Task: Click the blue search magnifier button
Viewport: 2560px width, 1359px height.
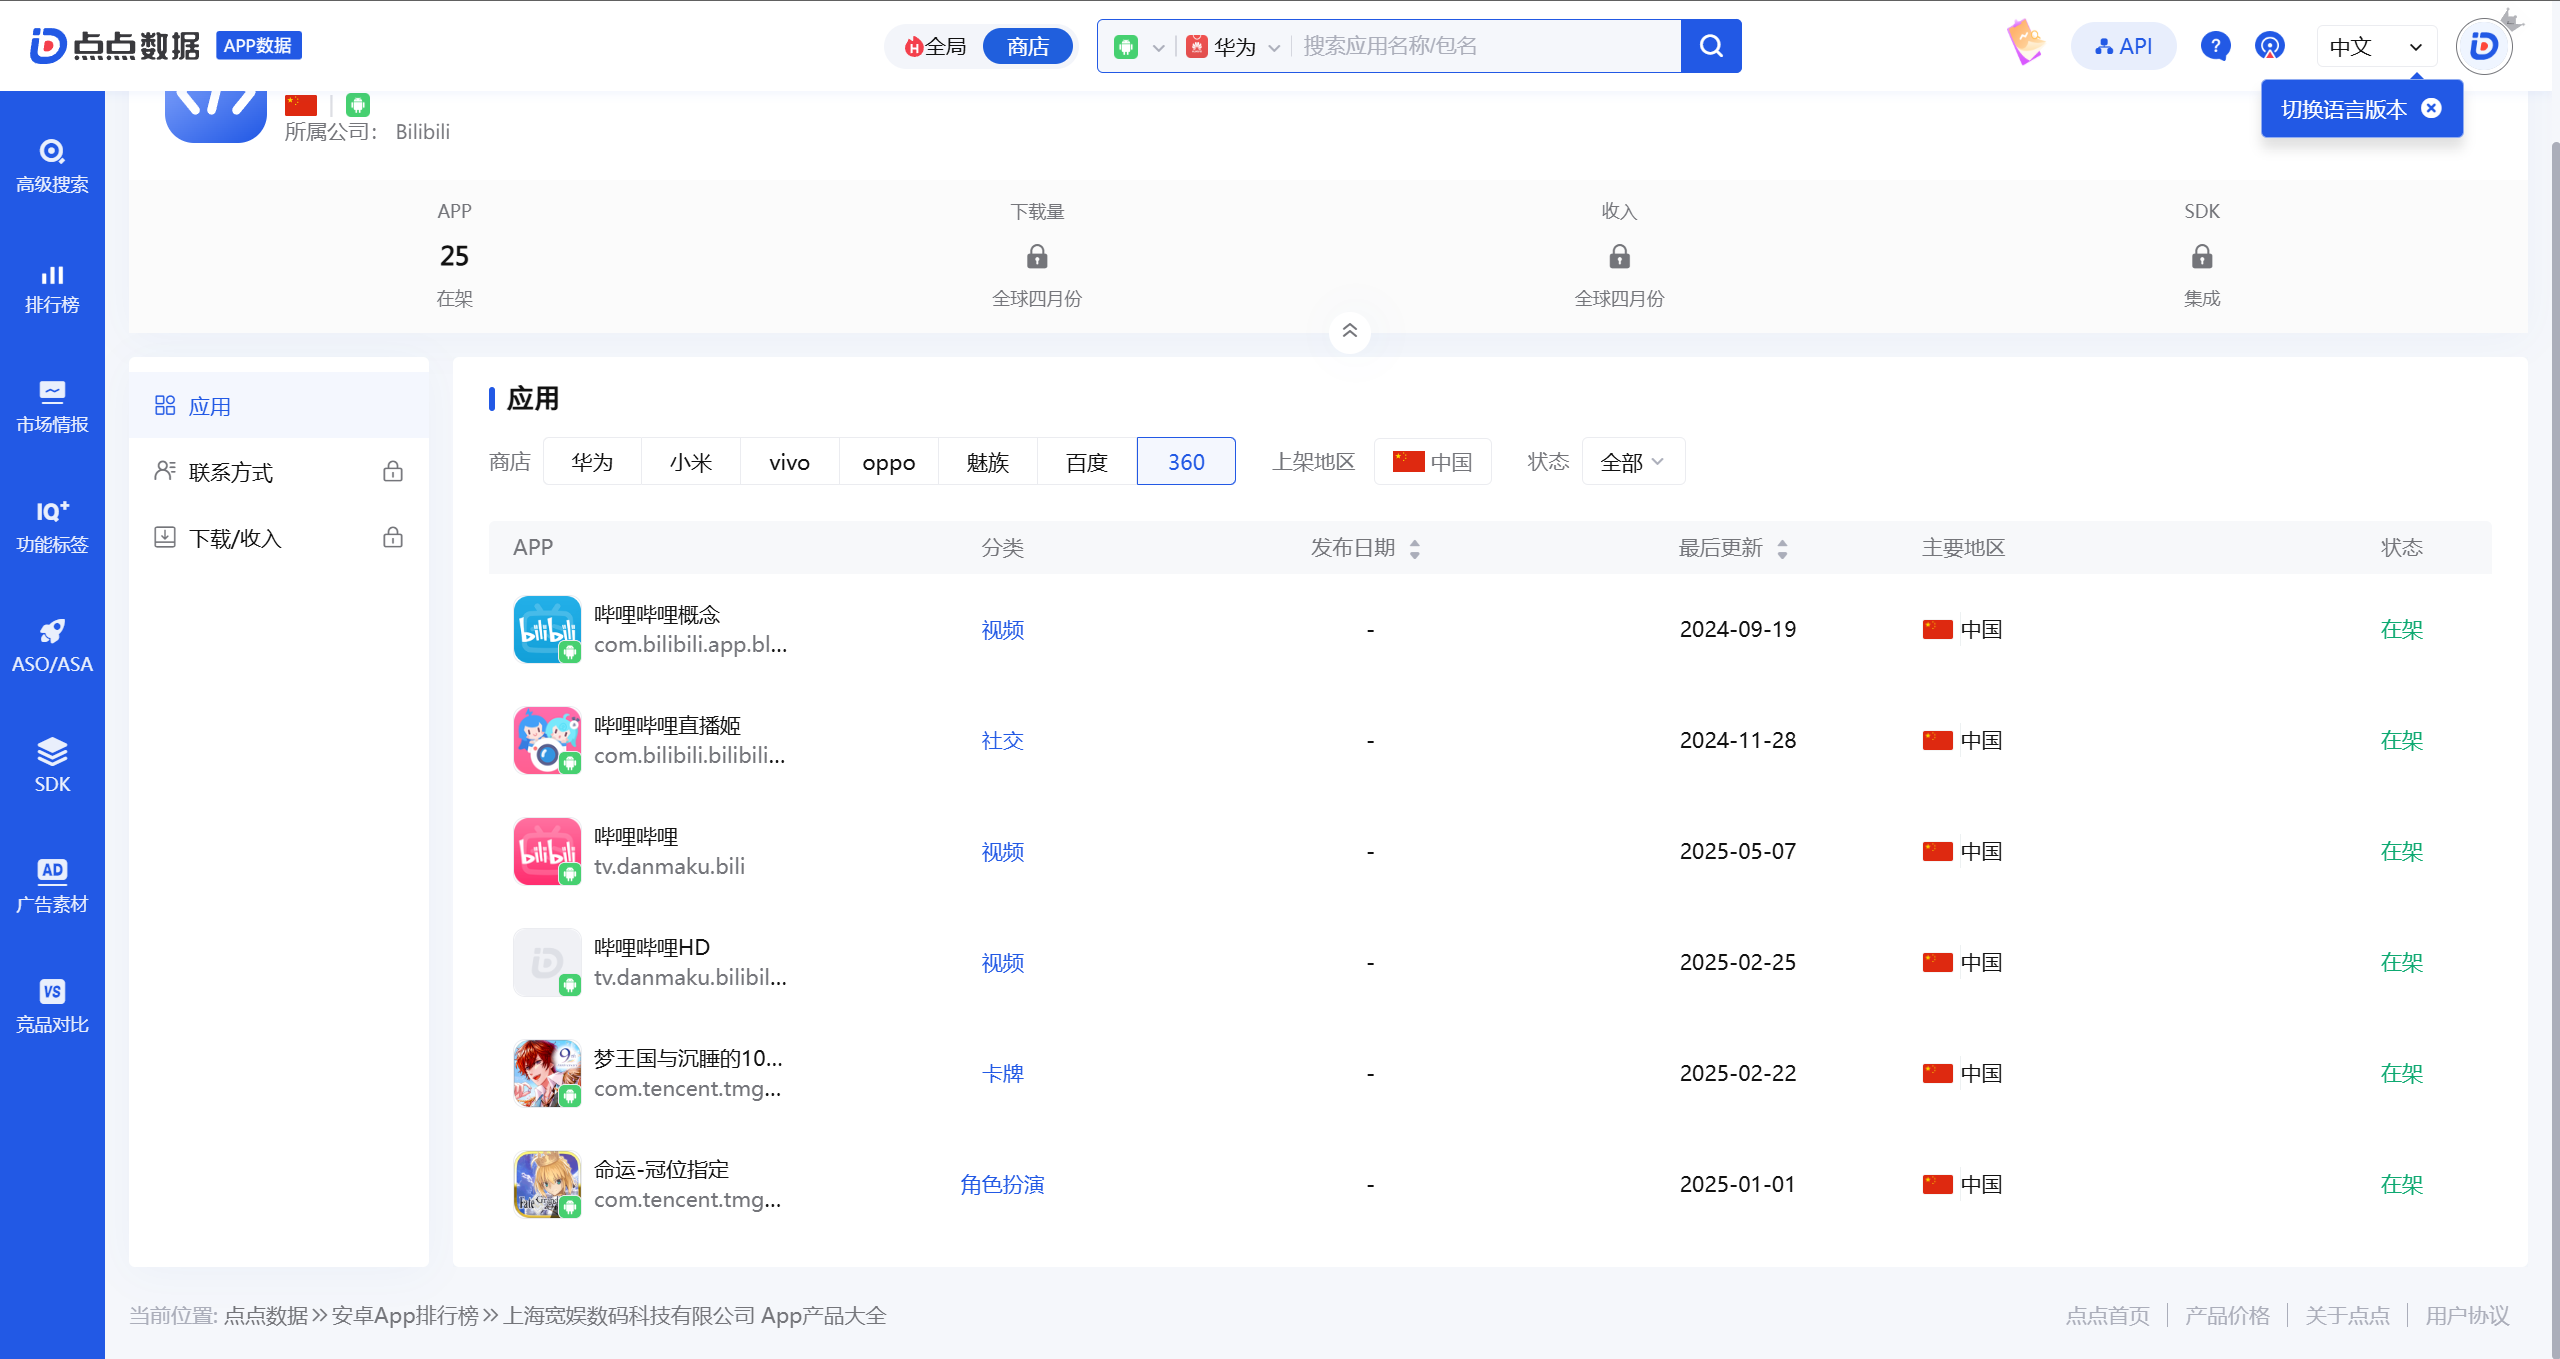Action: (1710, 46)
